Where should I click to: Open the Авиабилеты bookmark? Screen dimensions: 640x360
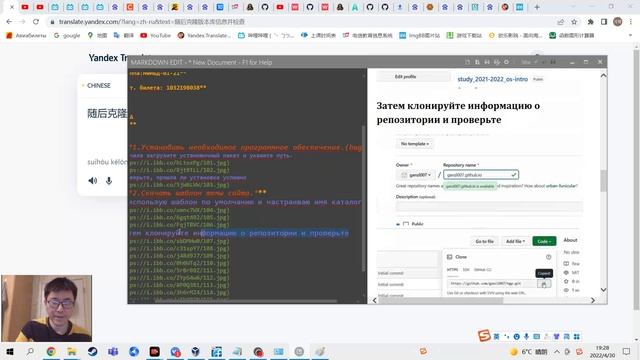26,36
